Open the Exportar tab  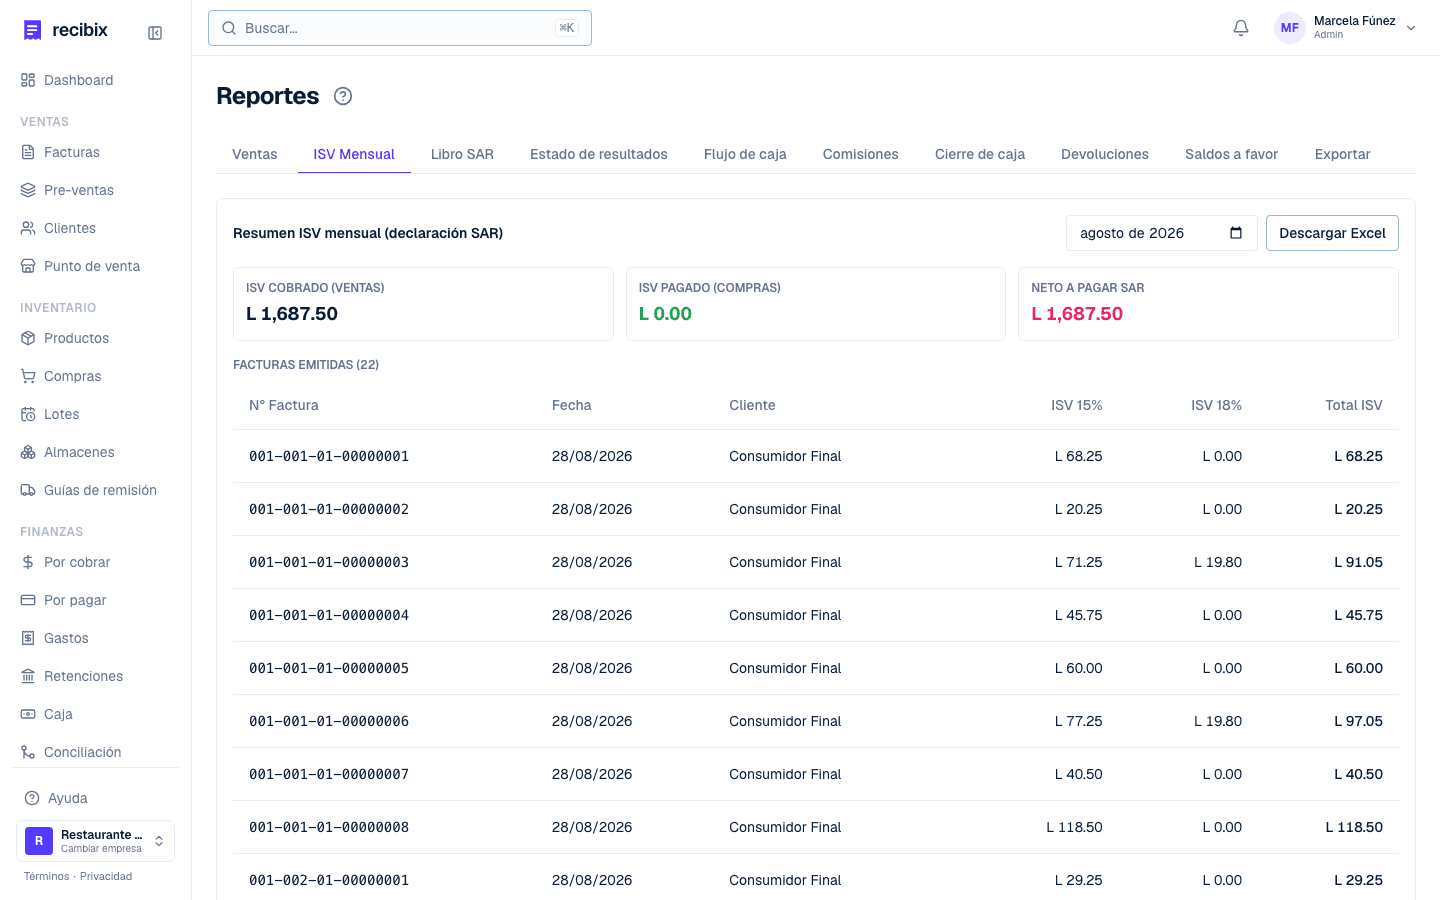pyautogui.click(x=1343, y=154)
